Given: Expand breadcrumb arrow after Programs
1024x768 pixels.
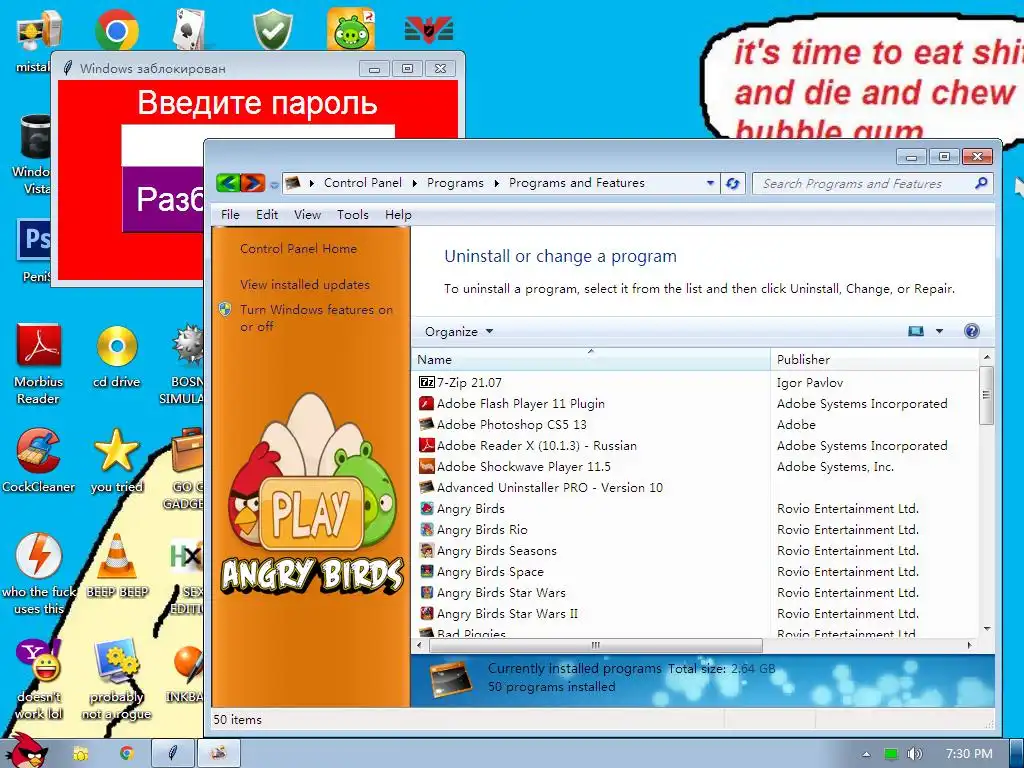Looking at the screenshot, I should 496,184.
